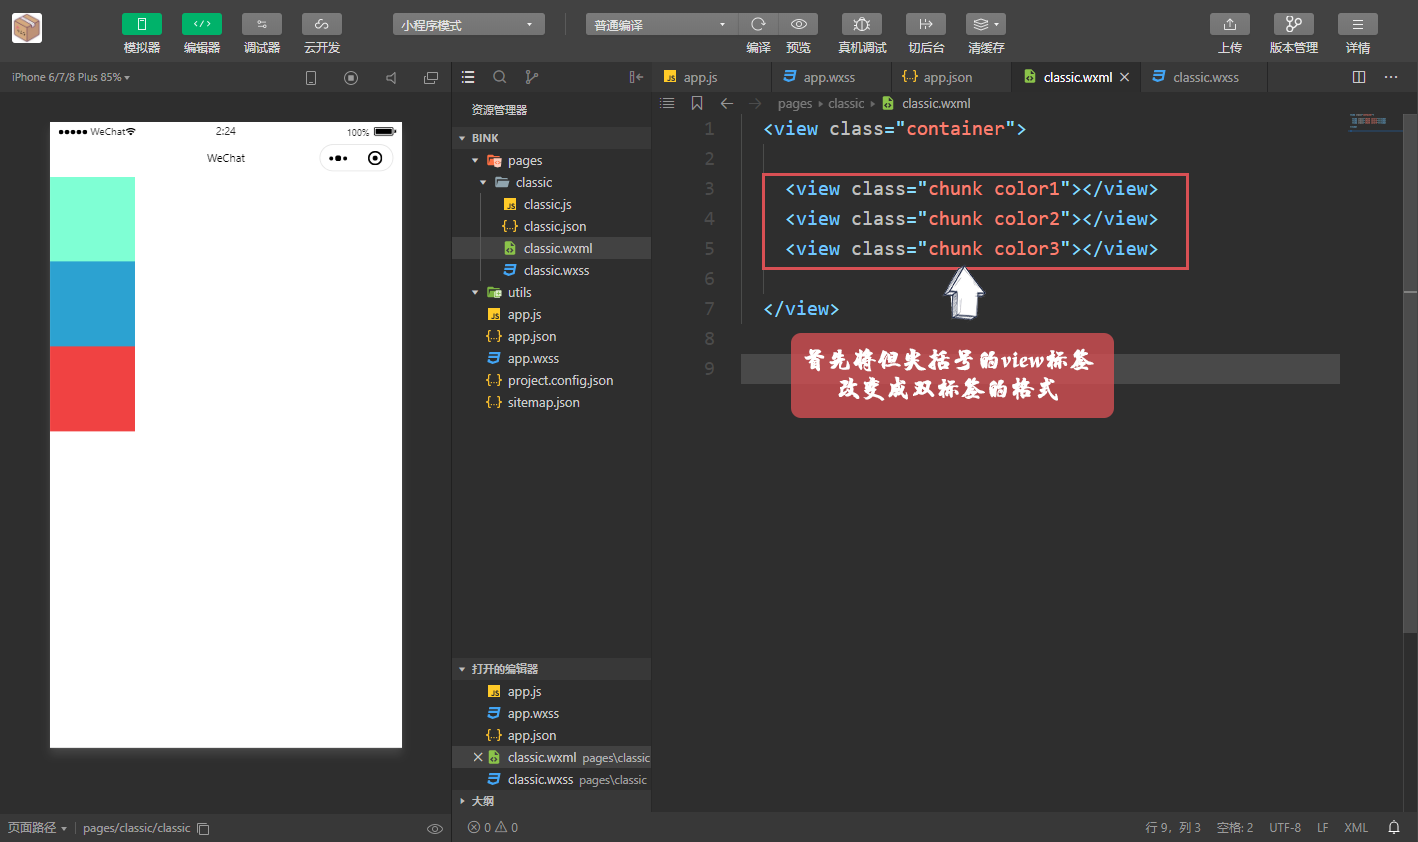Open classic.json in the file tree
This screenshot has width=1418, height=842.
(551, 226)
